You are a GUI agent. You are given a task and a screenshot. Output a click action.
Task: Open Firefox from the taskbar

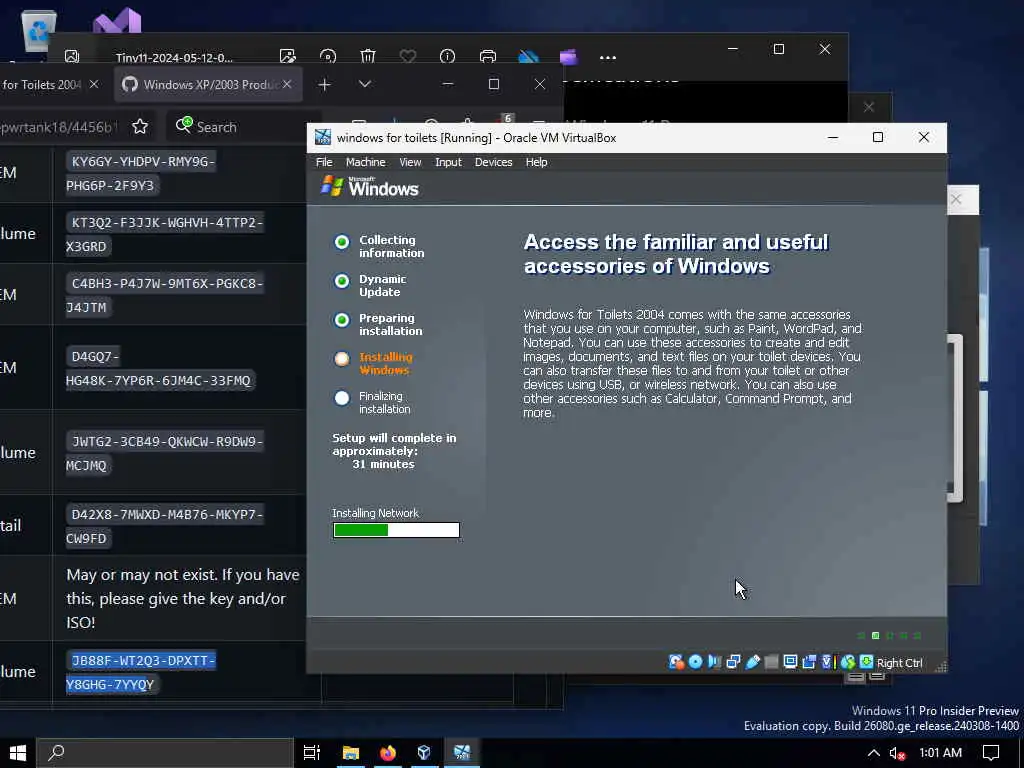point(388,753)
